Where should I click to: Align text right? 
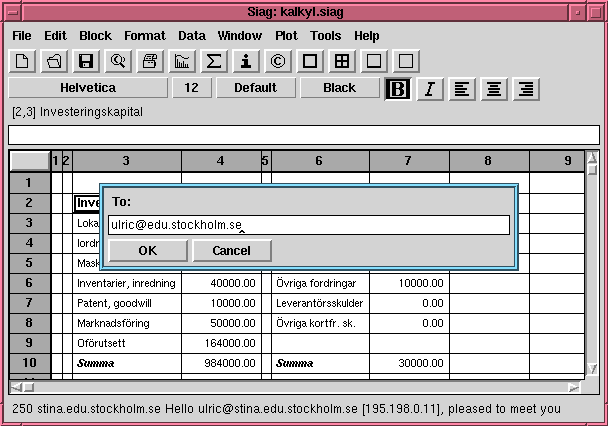[526, 89]
